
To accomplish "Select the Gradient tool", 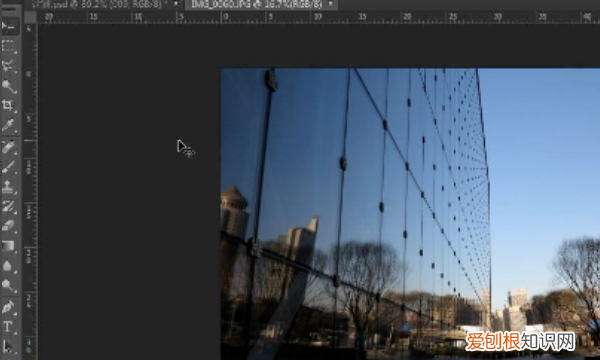I will 8,246.
